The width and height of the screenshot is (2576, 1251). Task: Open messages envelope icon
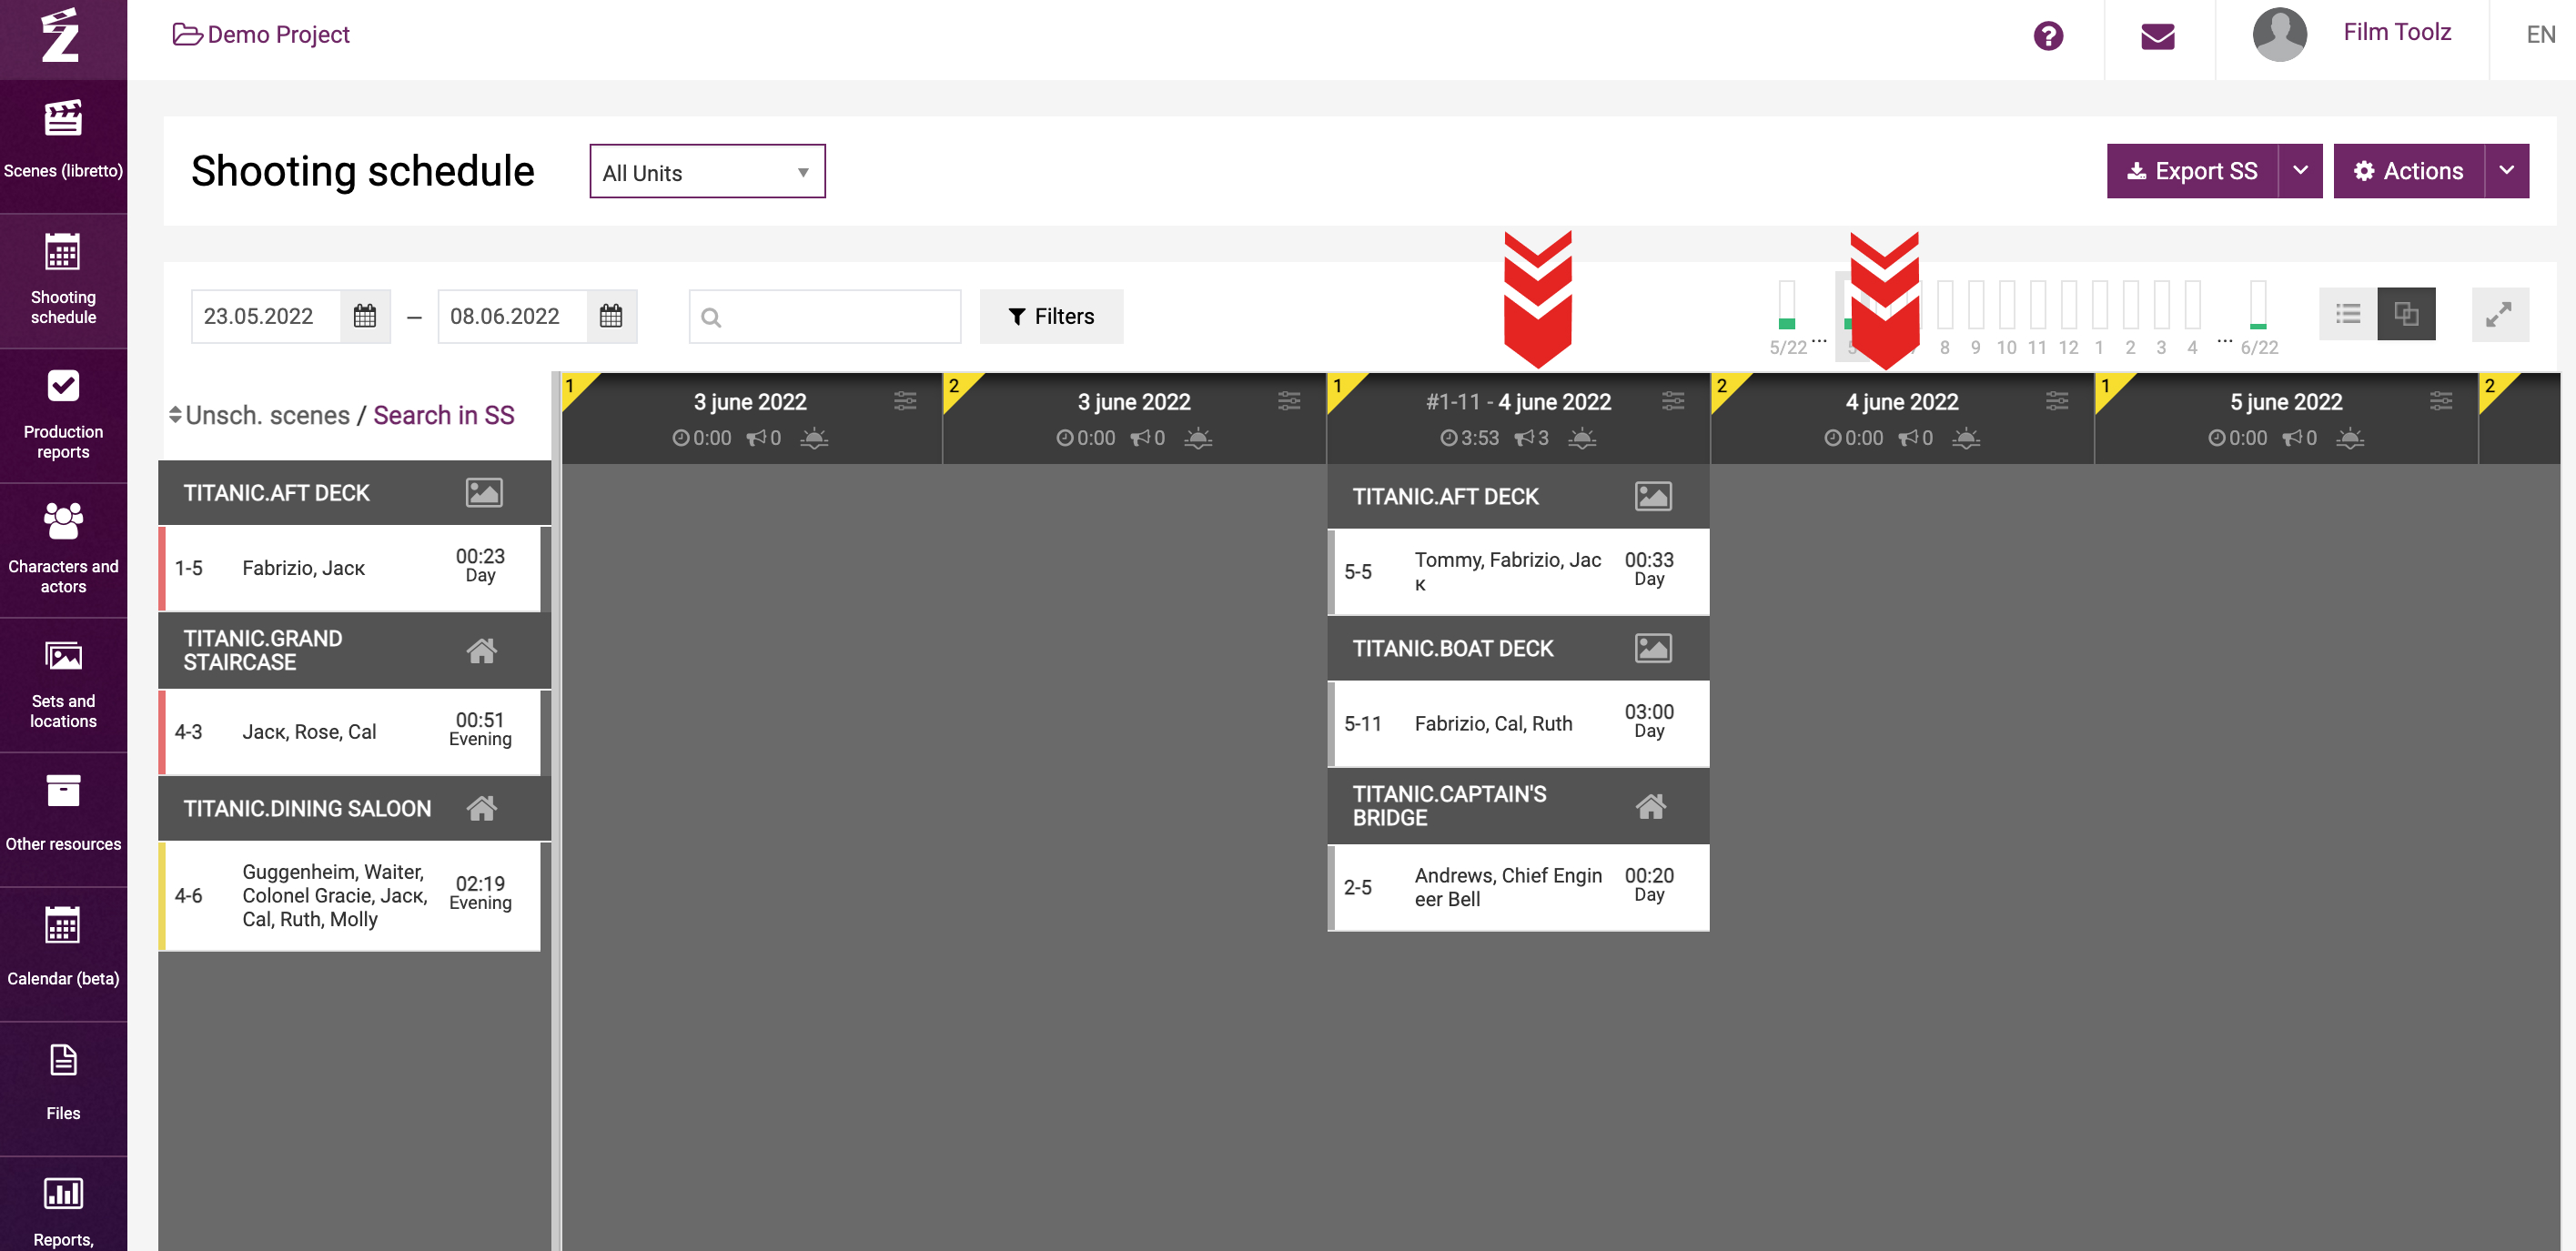click(x=2157, y=37)
